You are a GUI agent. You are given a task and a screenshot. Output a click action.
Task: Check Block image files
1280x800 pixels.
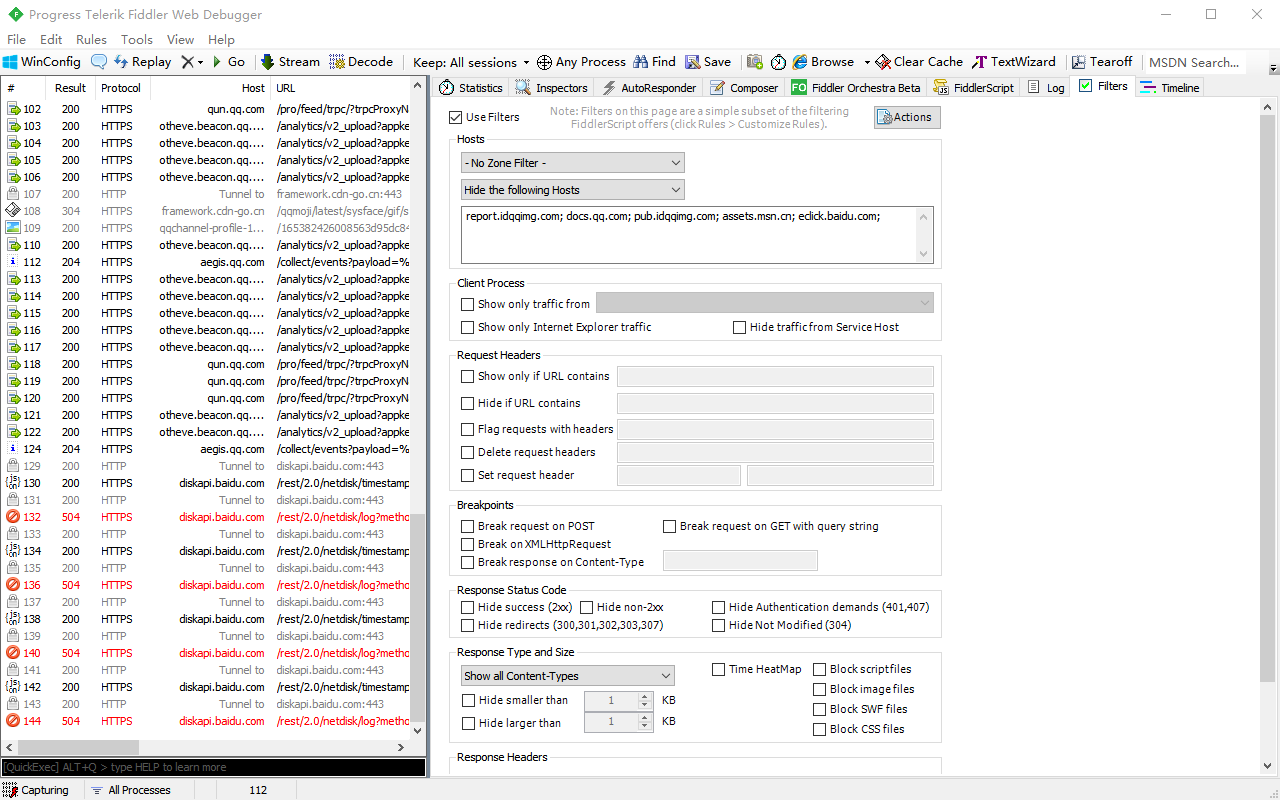point(820,689)
